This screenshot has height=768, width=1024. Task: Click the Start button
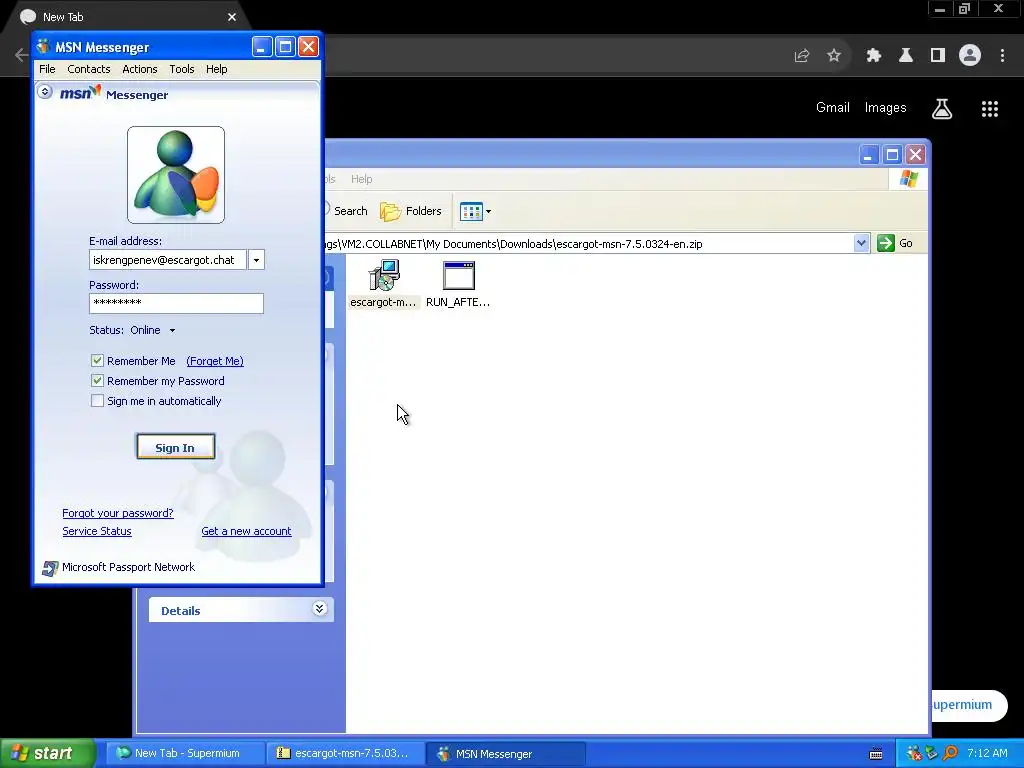[x=48, y=754]
